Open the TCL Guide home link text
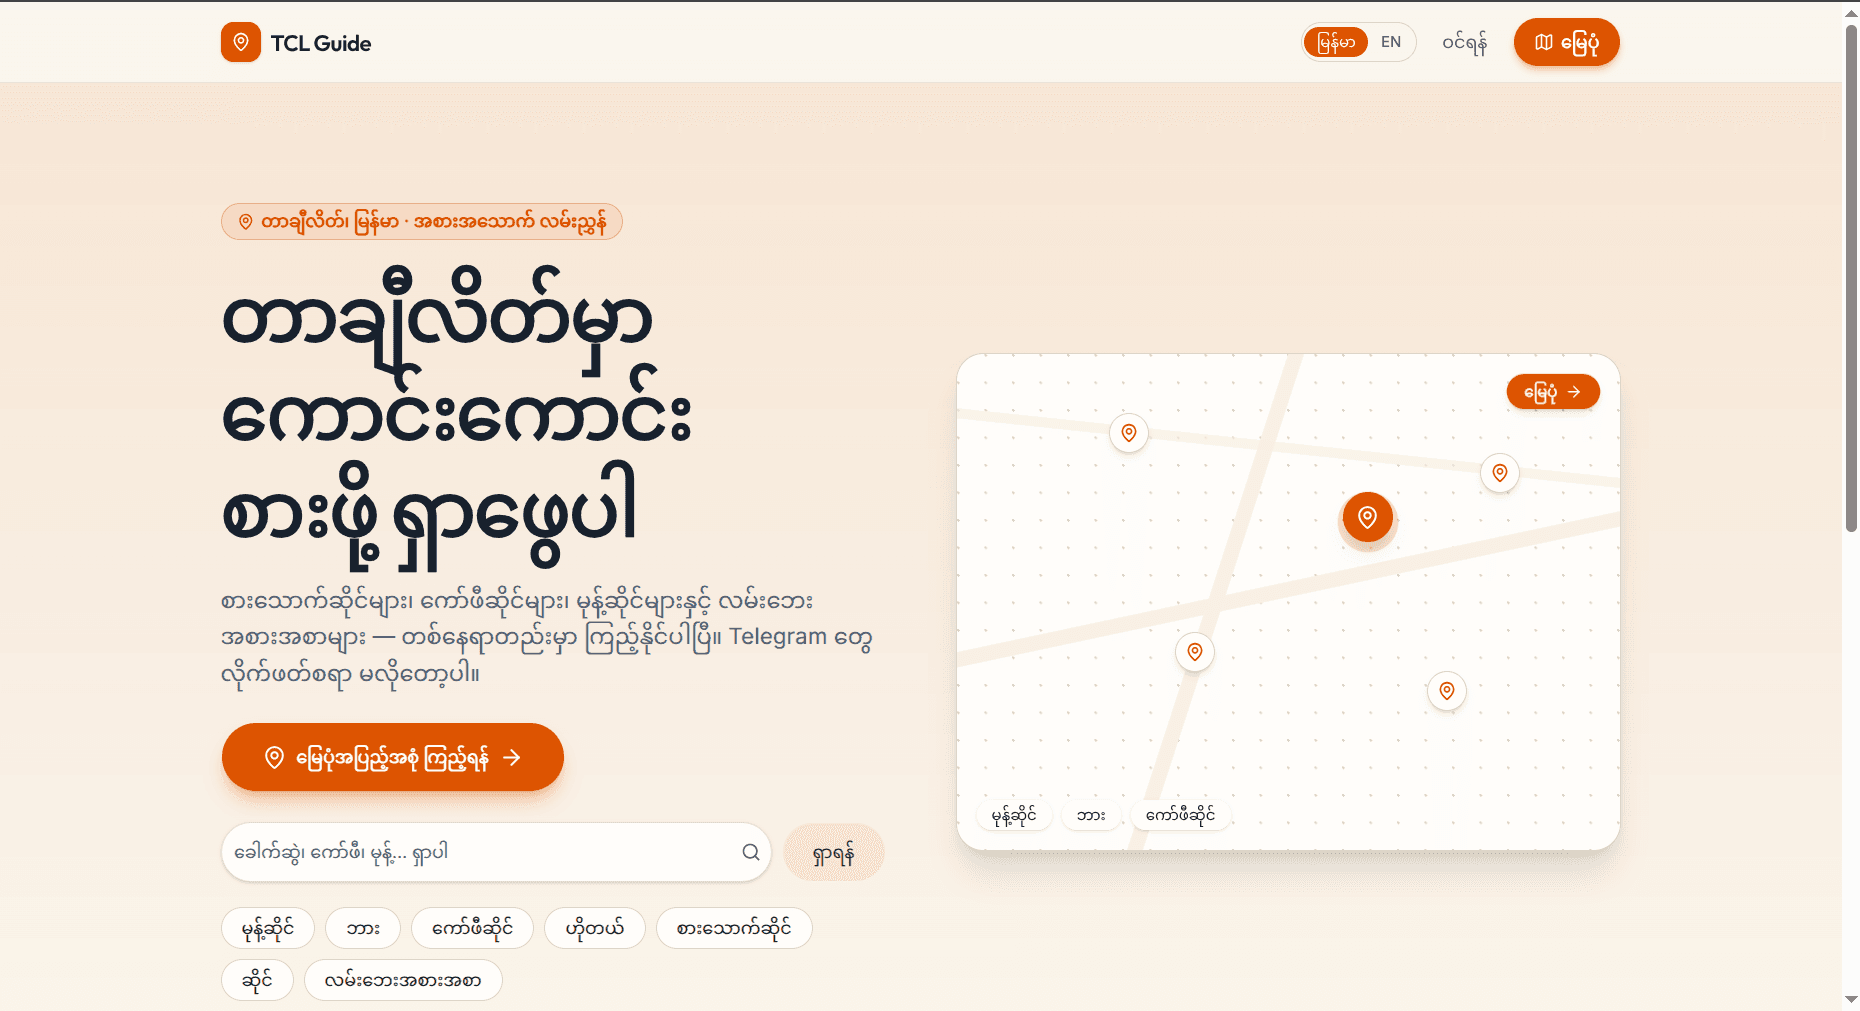 point(321,43)
